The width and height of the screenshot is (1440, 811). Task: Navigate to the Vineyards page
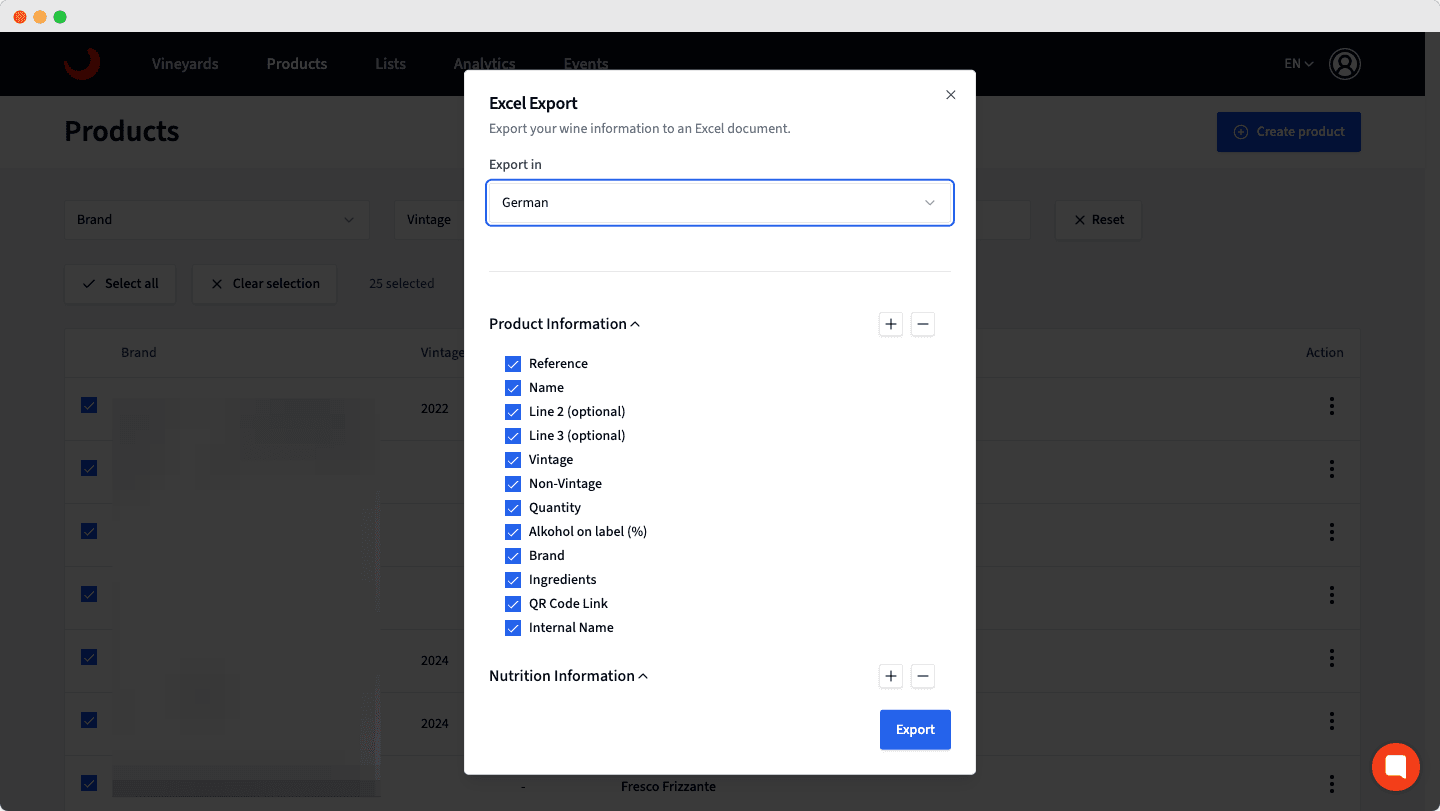point(184,63)
